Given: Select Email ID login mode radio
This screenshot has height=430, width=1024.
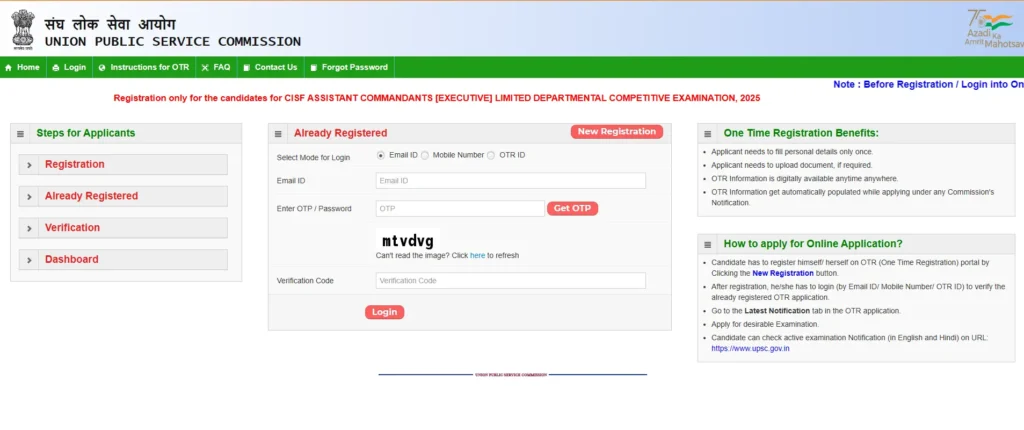Looking at the screenshot, I should coord(381,156).
